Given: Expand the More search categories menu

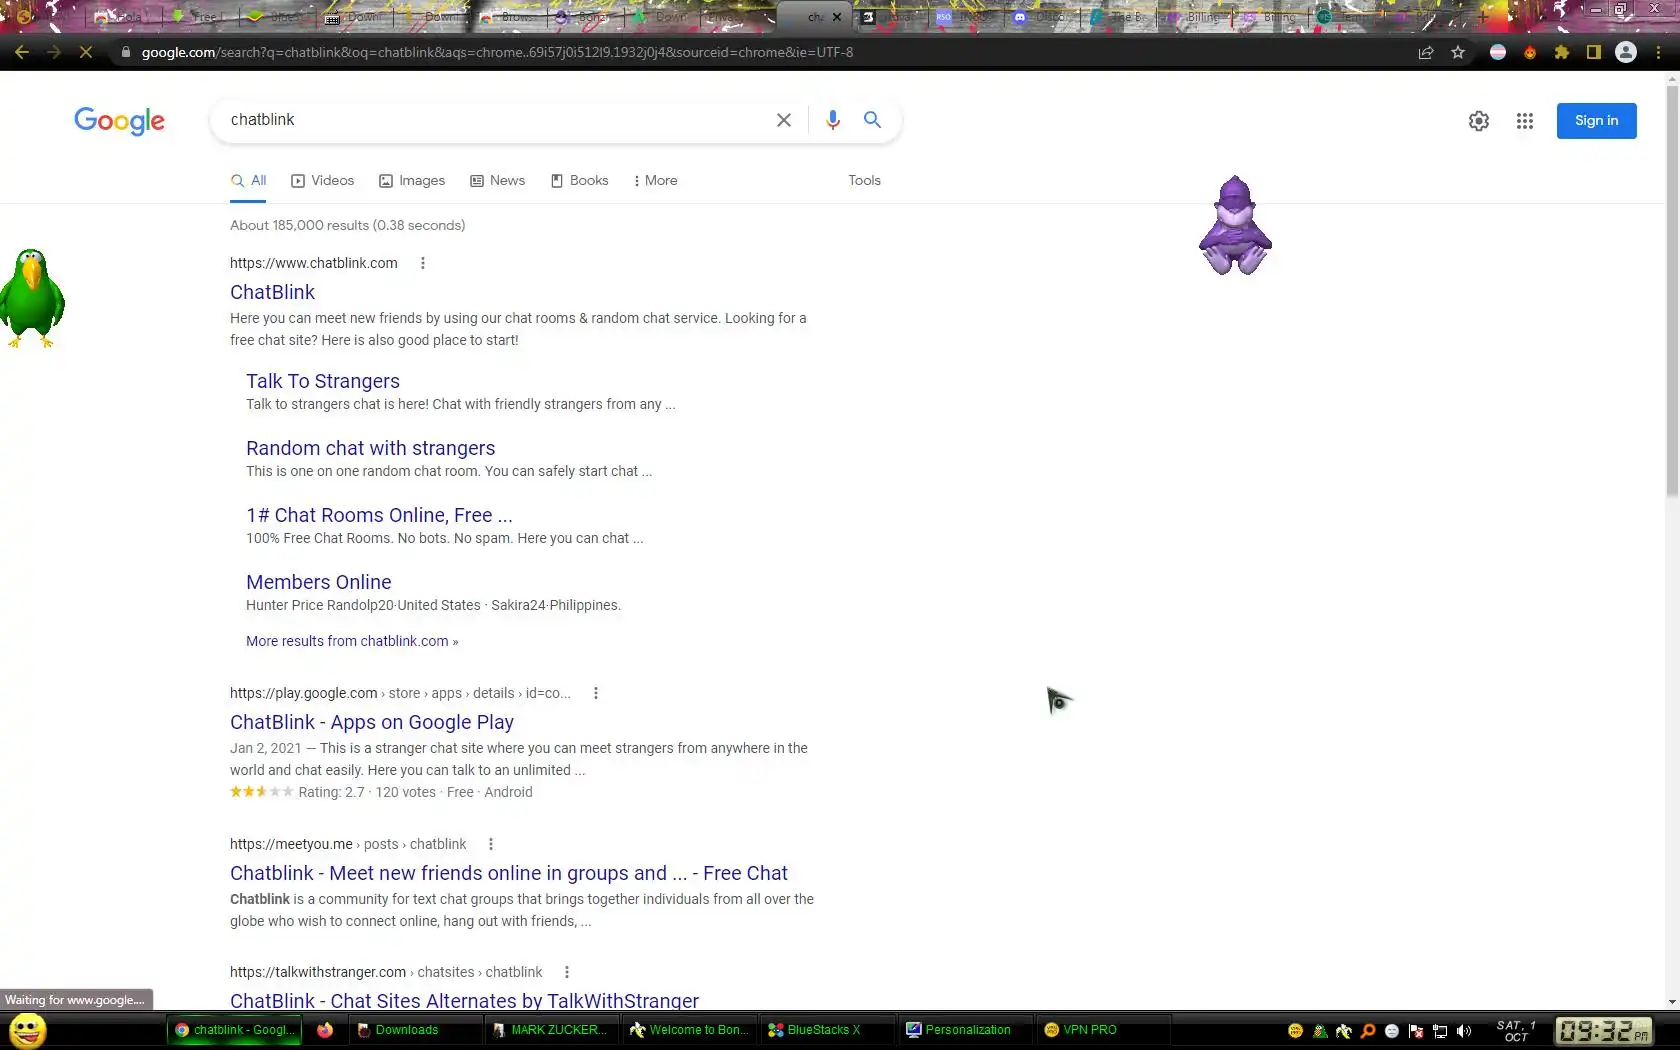Looking at the screenshot, I should pos(655,180).
